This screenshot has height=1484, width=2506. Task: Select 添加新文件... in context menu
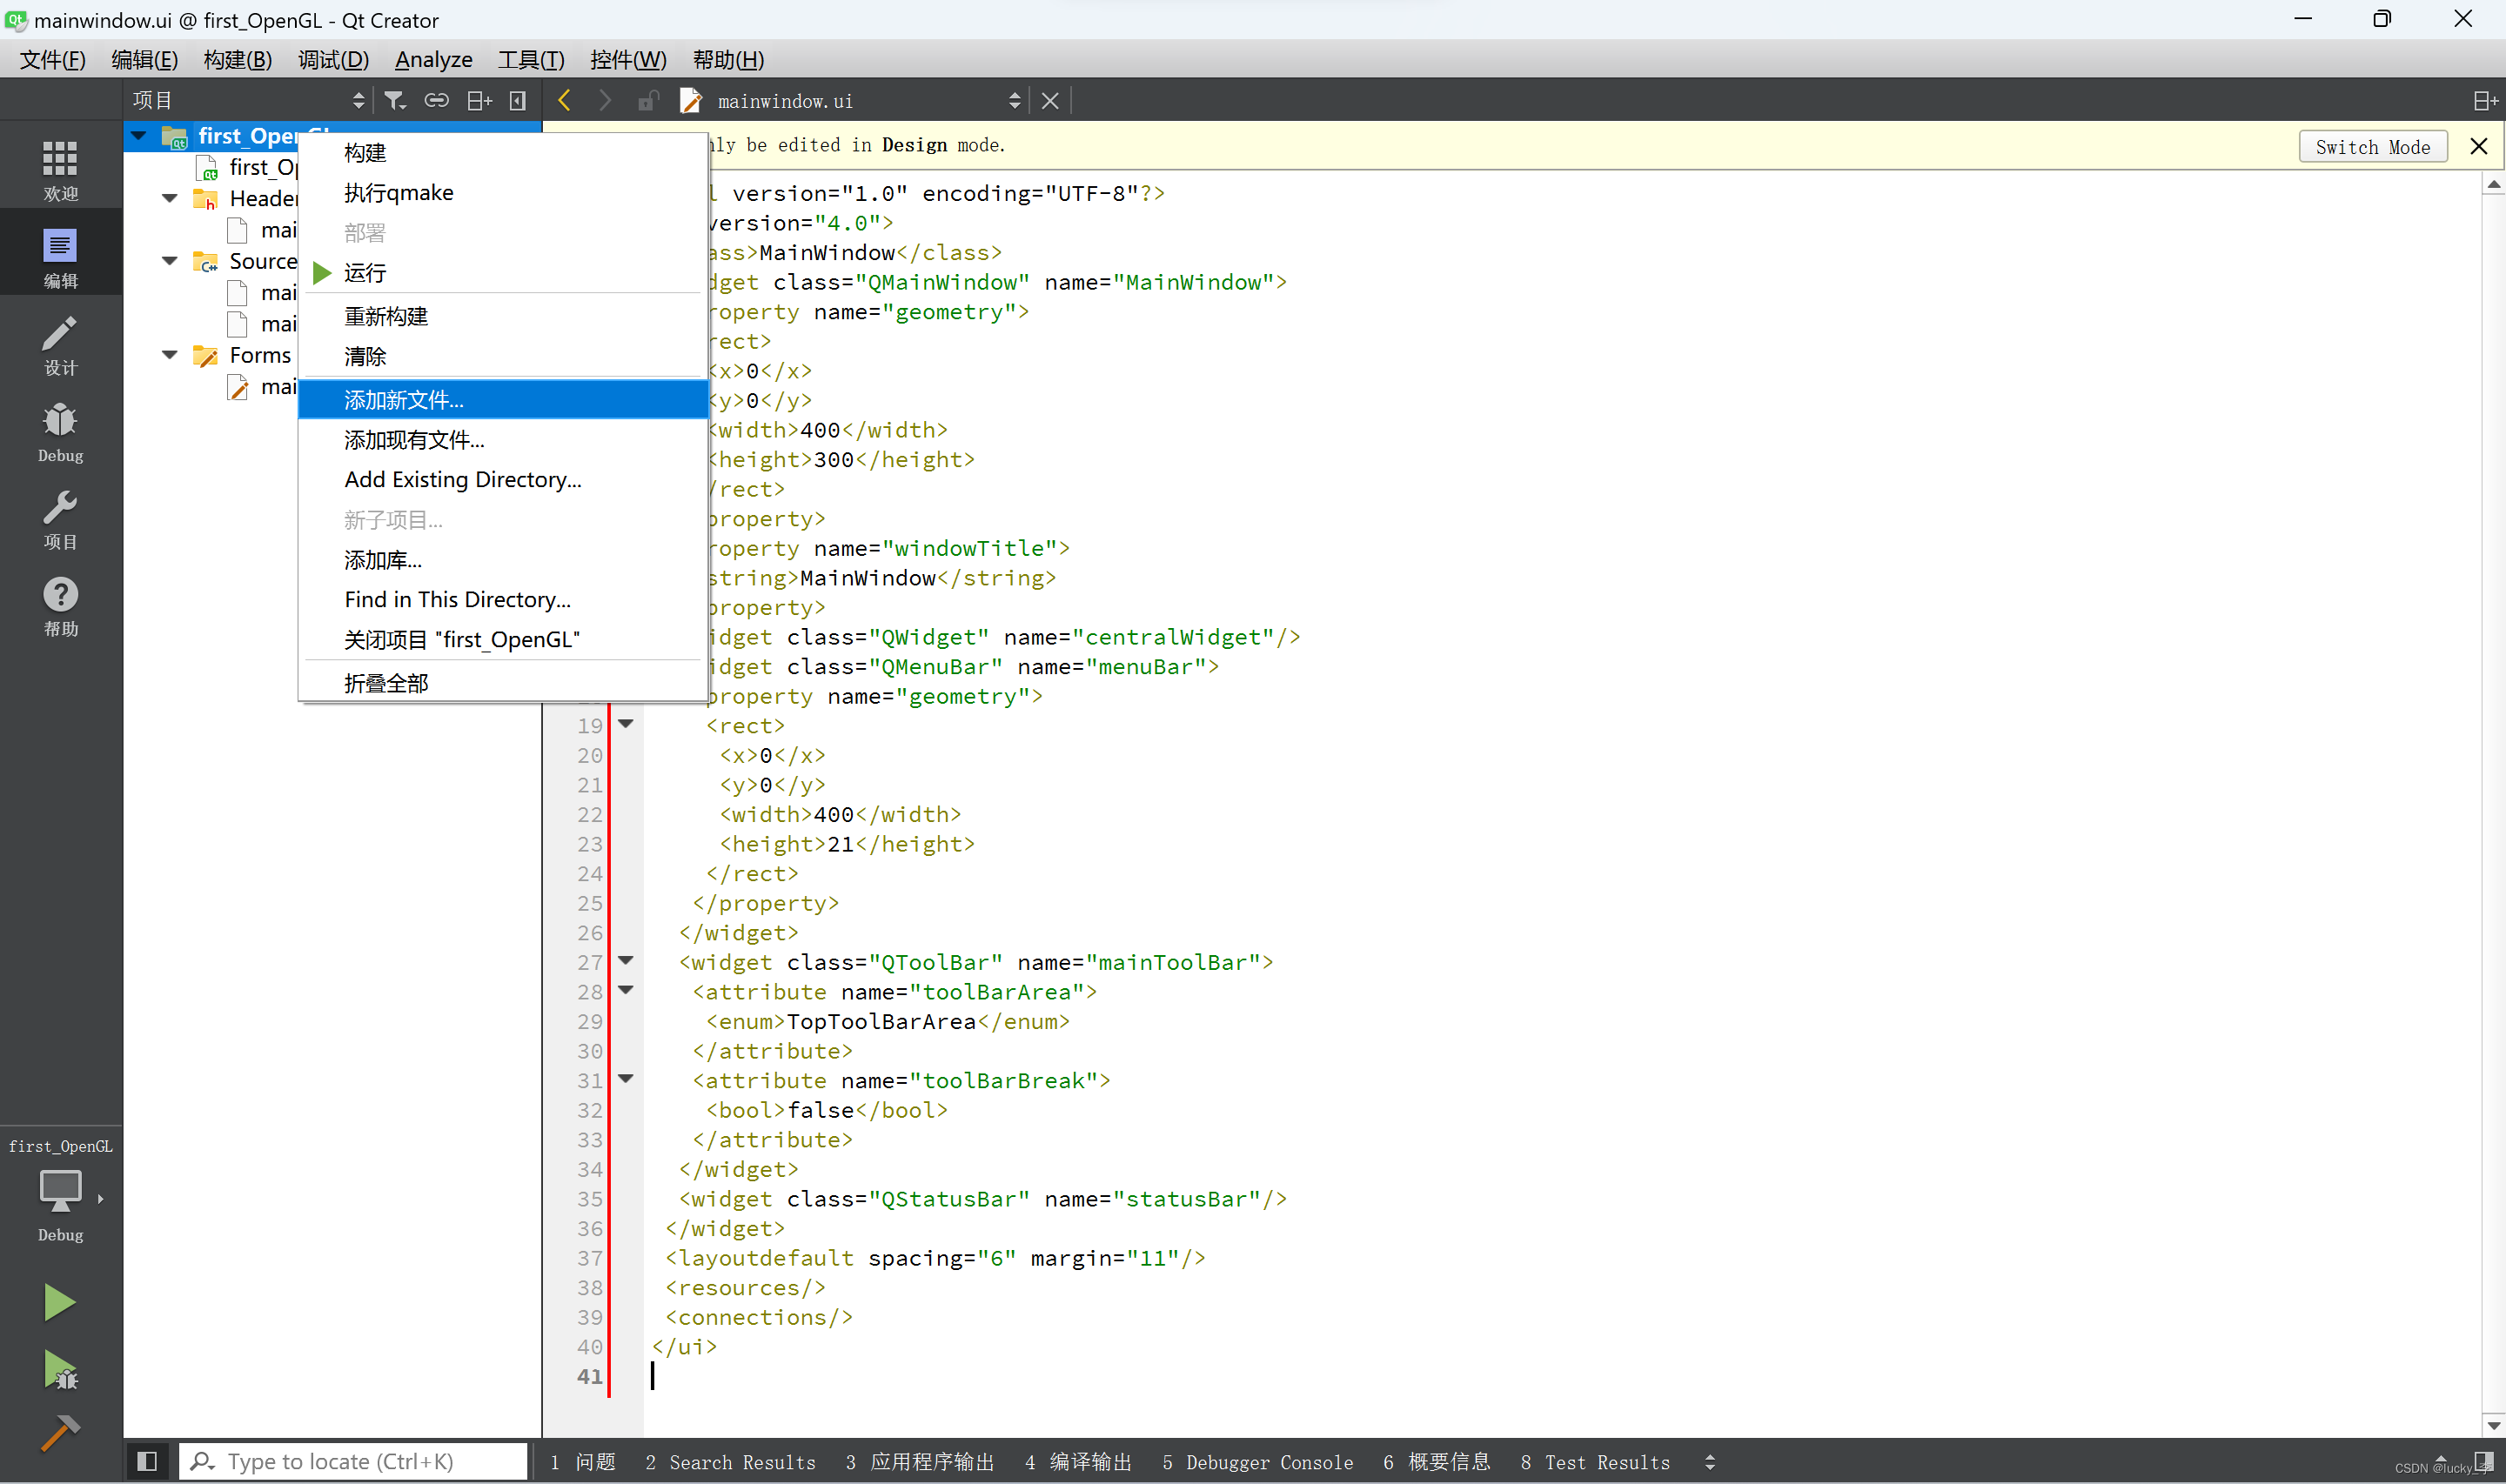[x=404, y=400]
